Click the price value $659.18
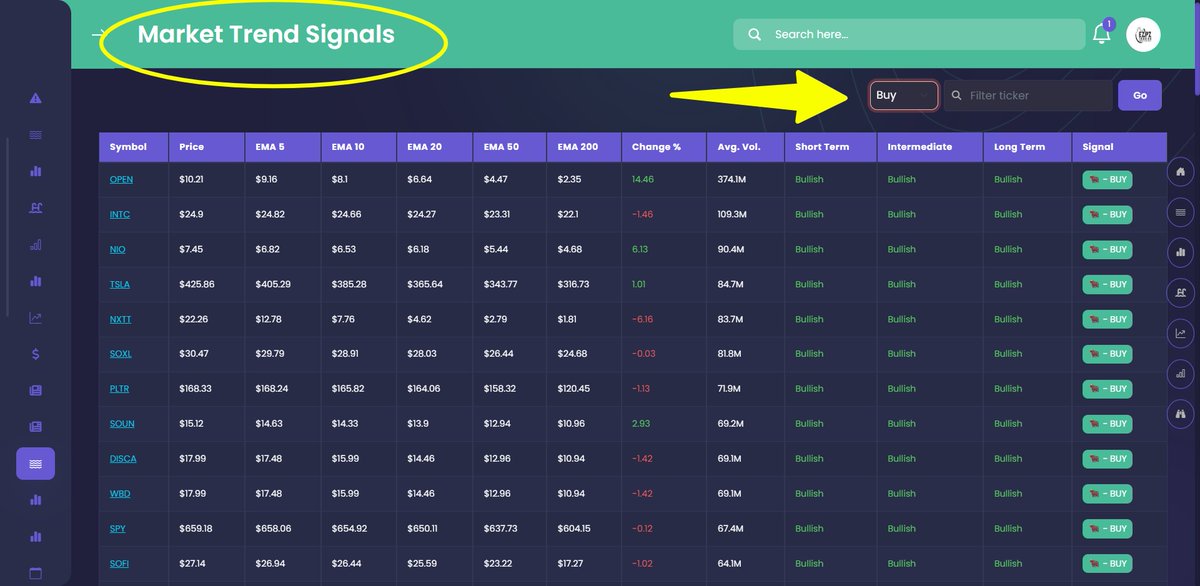This screenshot has width=1200, height=586. click(196, 529)
